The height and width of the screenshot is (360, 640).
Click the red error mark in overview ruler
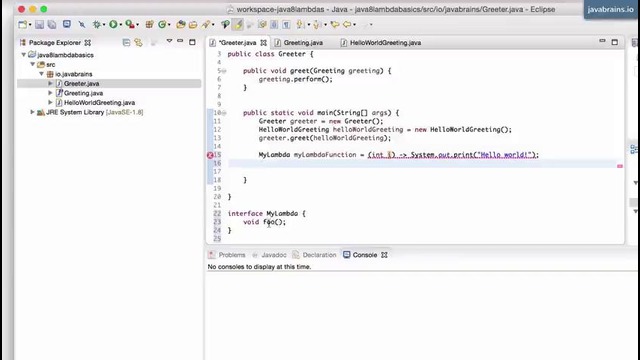tap(620, 166)
